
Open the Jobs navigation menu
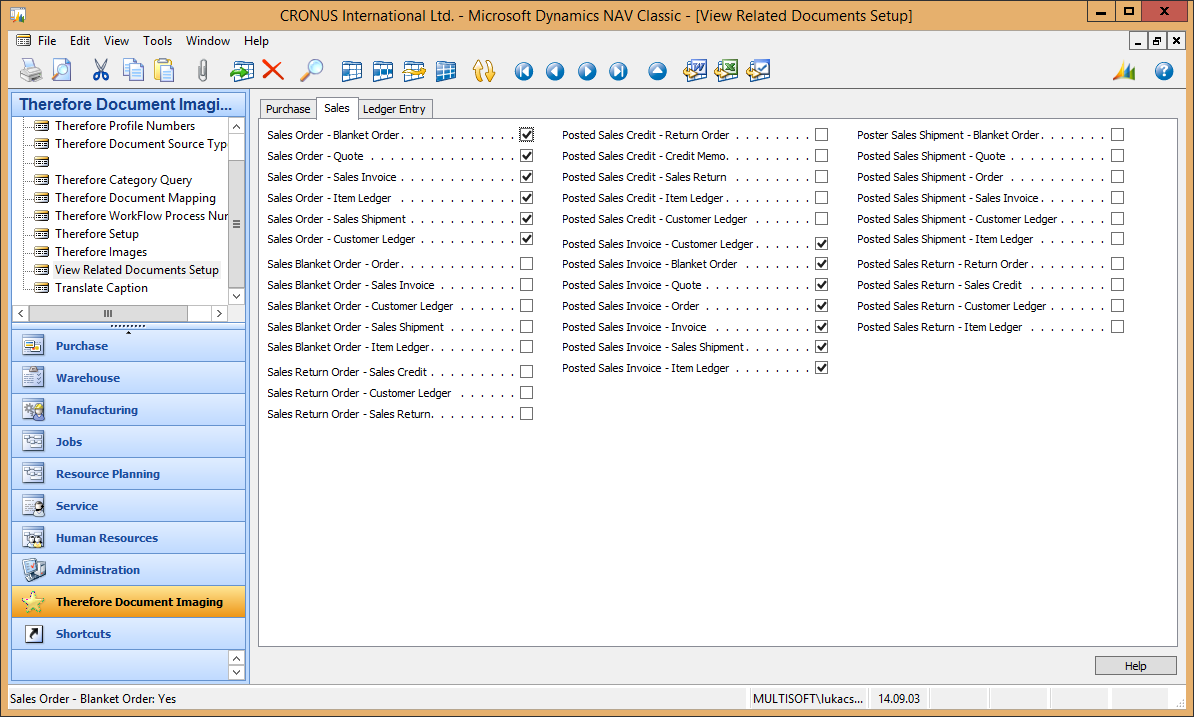tap(128, 441)
